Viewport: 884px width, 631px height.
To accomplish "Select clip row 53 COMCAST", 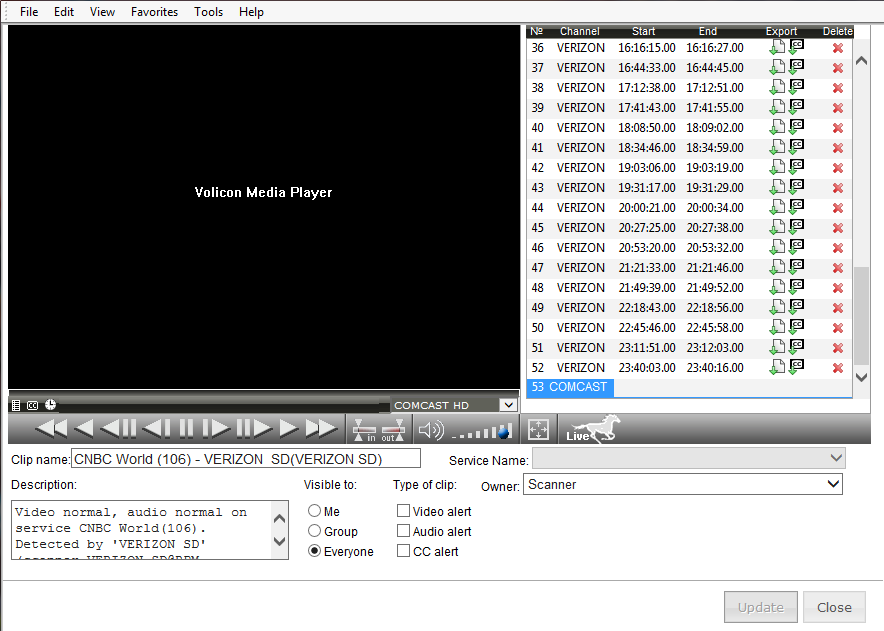I will pyautogui.click(x=570, y=387).
